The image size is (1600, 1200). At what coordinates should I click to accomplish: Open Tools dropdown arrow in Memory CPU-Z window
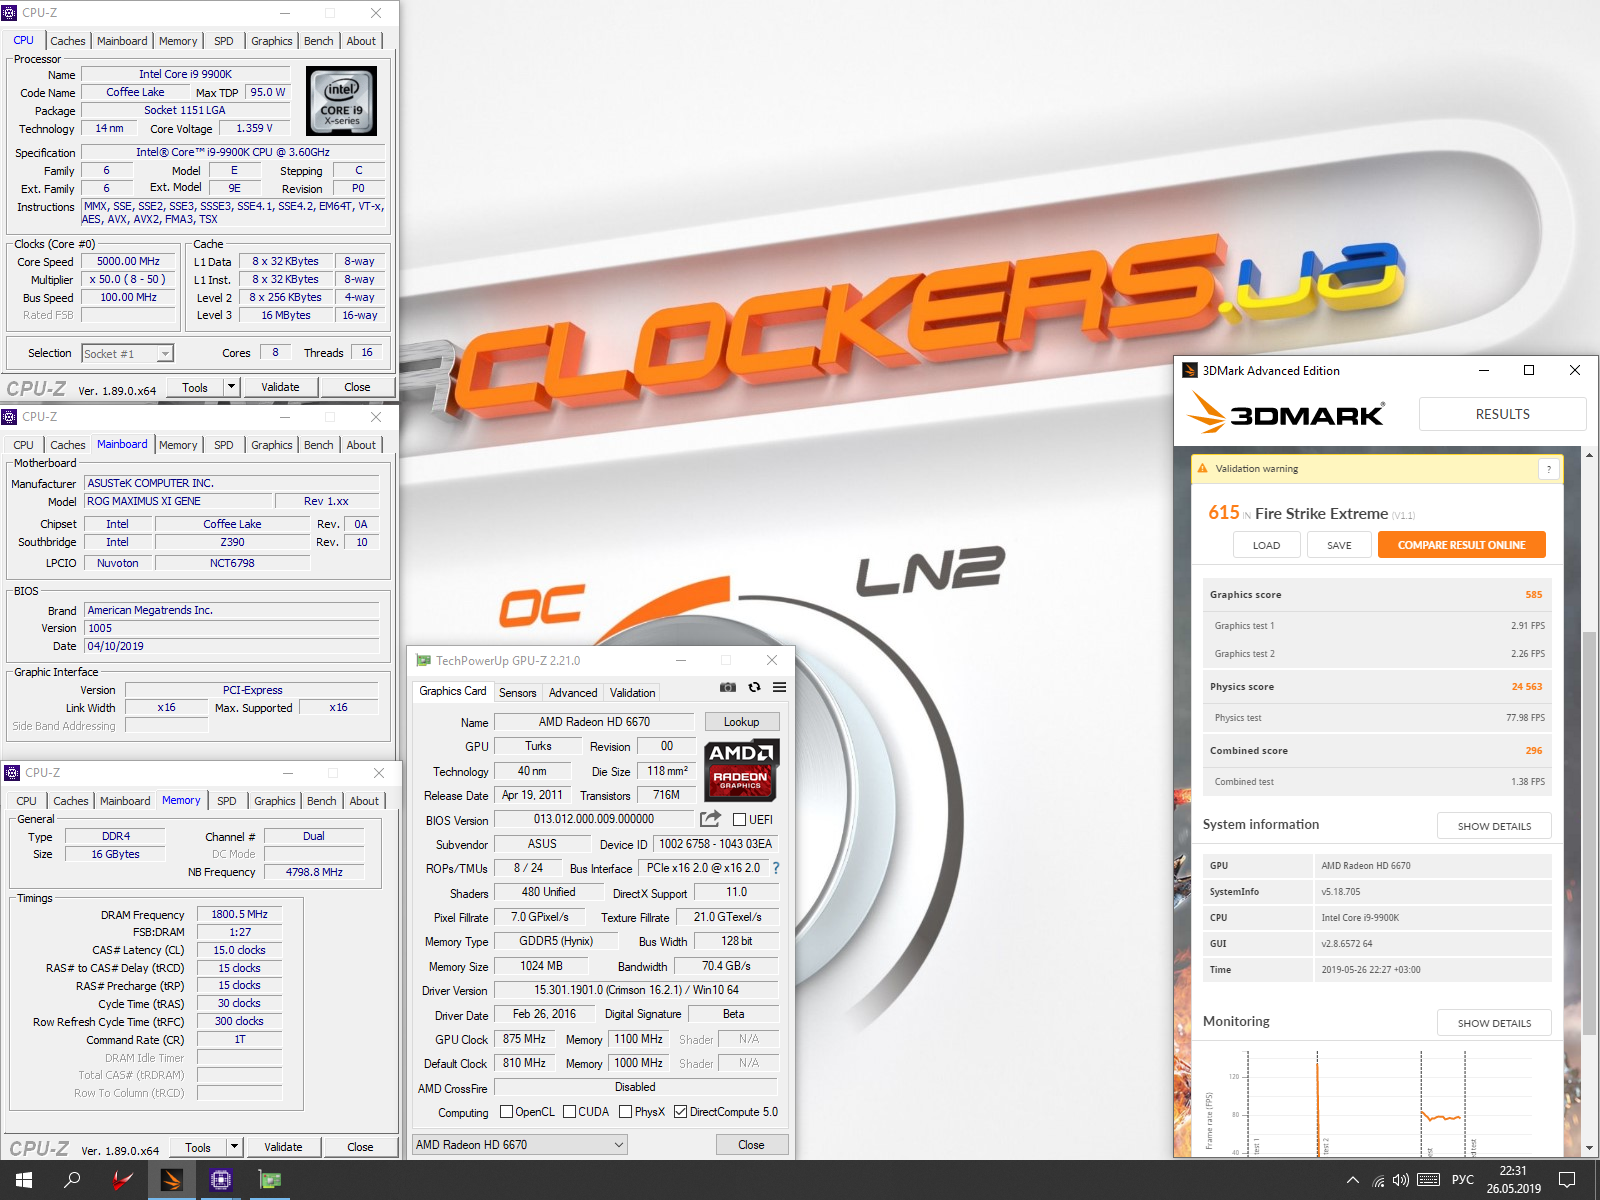[234, 1147]
